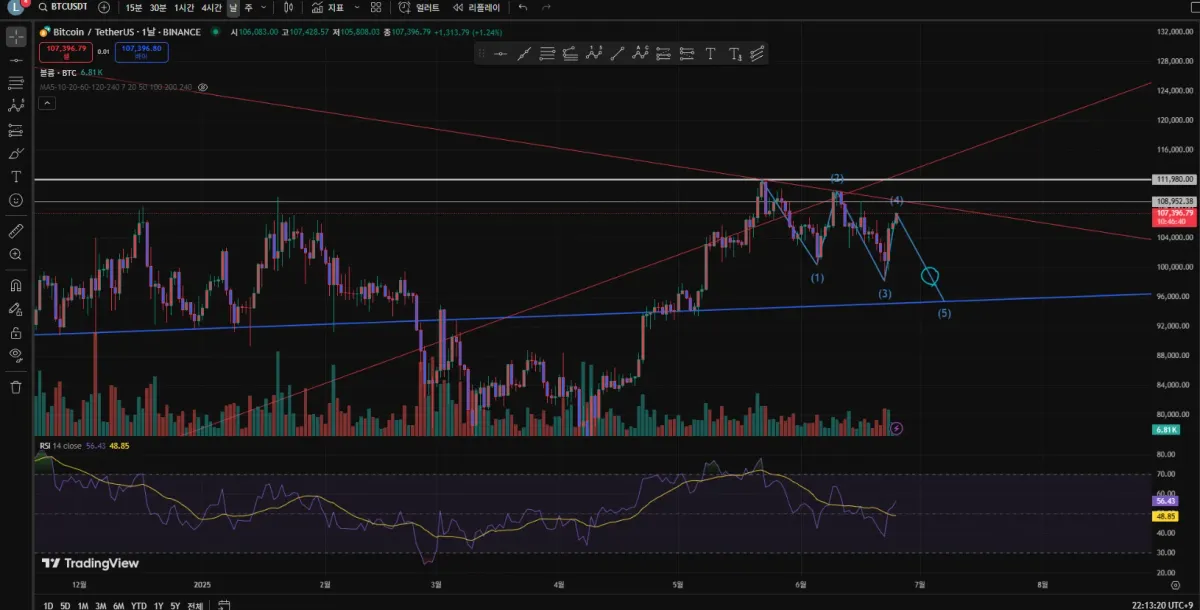
Task: Toggle stay in drawing mode
Action: tap(16, 309)
